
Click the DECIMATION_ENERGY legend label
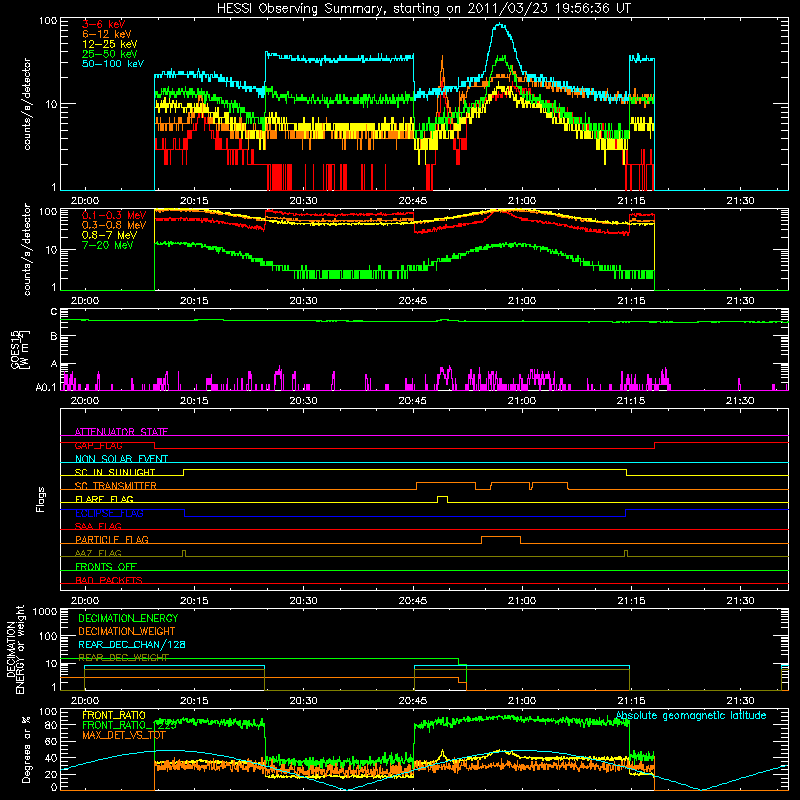[x=128, y=618]
